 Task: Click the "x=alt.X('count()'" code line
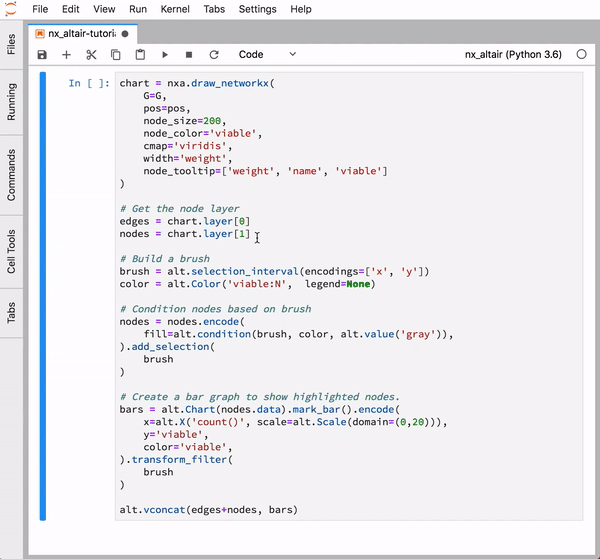[x=295, y=422]
